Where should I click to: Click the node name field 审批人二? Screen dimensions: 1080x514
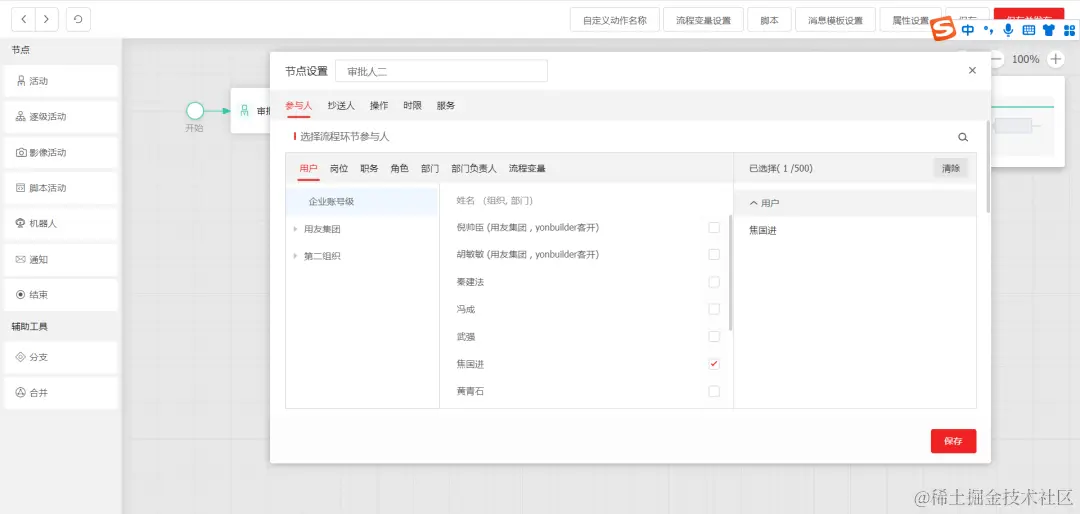coord(442,71)
